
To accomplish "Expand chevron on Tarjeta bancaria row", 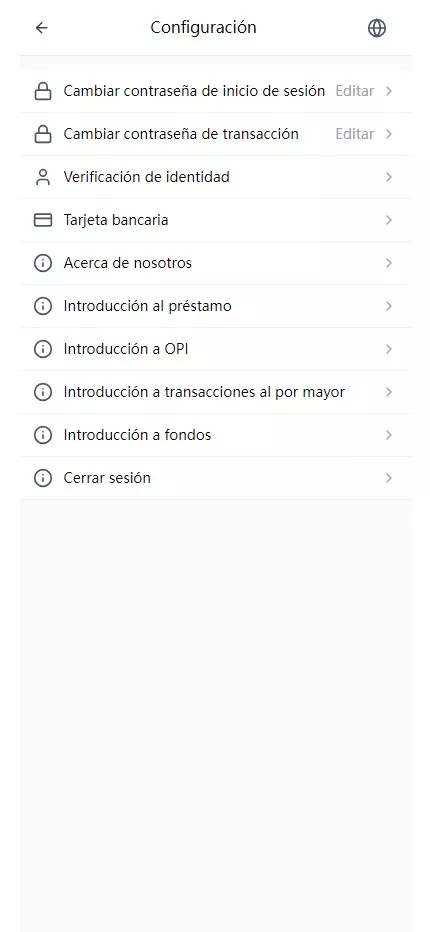I will point(388,220).
